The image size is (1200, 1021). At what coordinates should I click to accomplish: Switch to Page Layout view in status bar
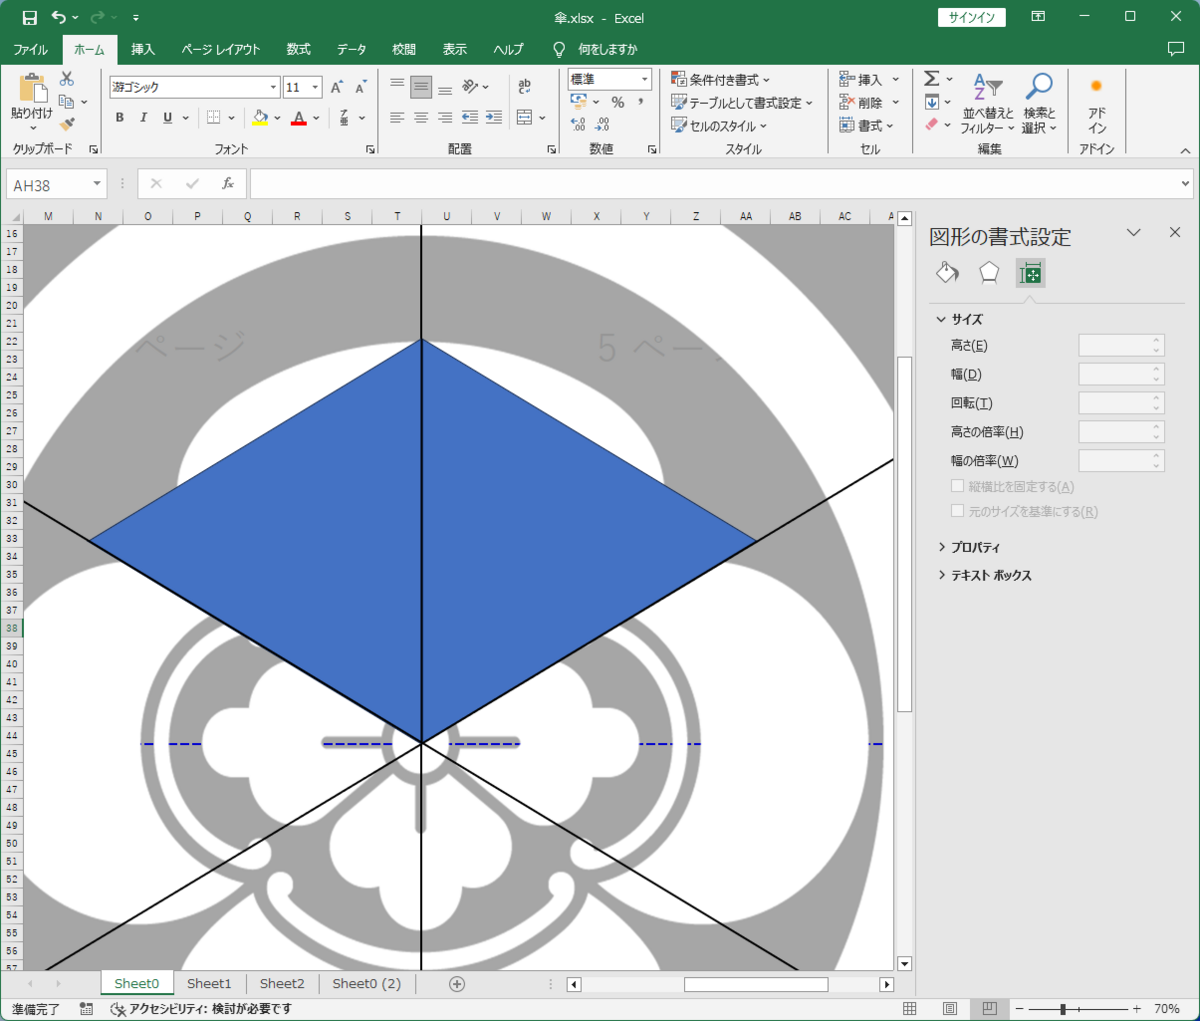pyautogui.click(x=949, y=1009)
